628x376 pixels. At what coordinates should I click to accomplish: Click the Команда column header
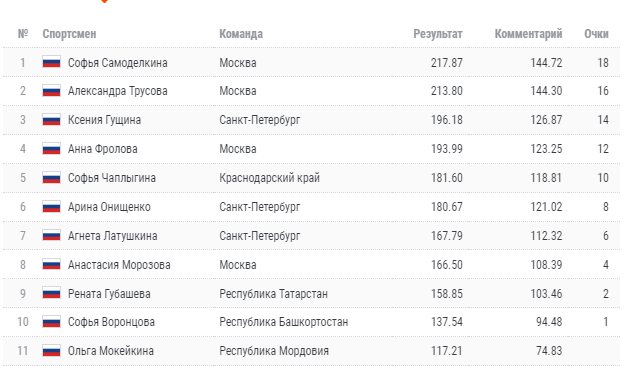241,34
